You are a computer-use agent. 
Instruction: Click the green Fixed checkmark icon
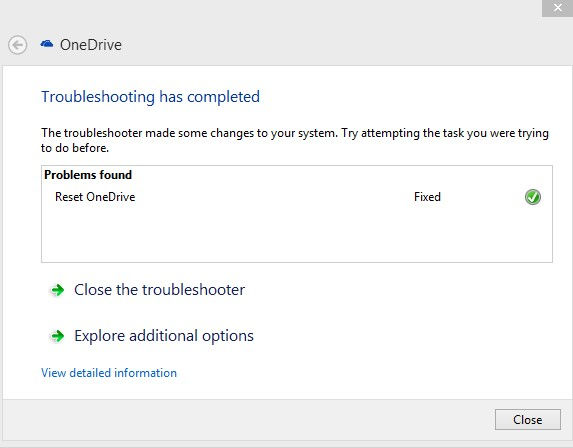click(x=533, y=197)
